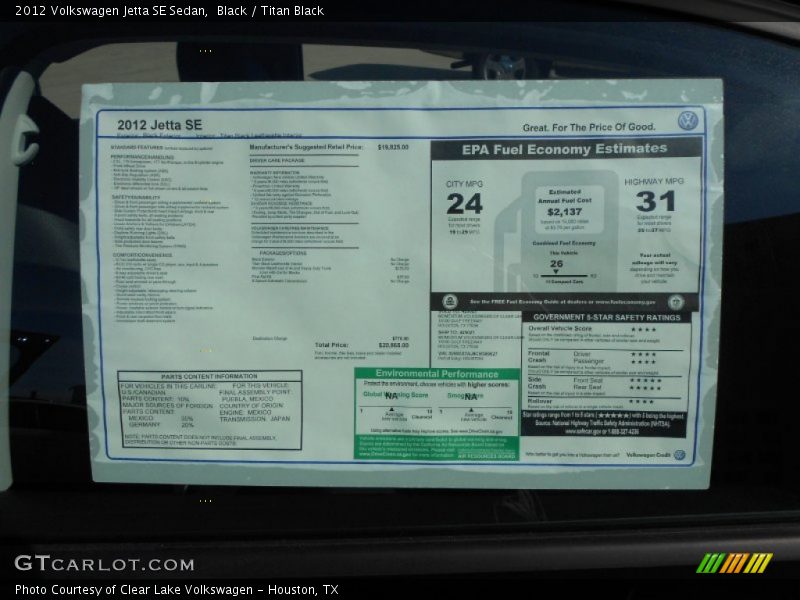The image size is (800, 600).
Task: Click the 'HIGHWAY MPG' label
Action: [x=654, y=182]
